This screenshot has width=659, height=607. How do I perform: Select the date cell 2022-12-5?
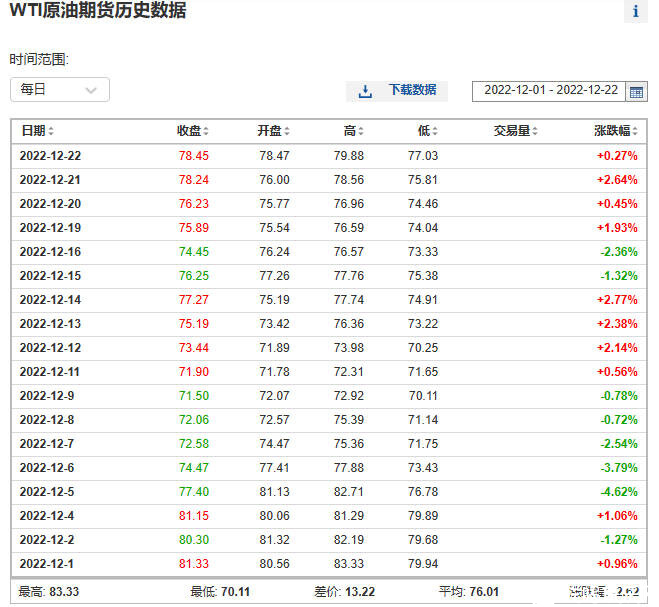click(x=47, y=491)
